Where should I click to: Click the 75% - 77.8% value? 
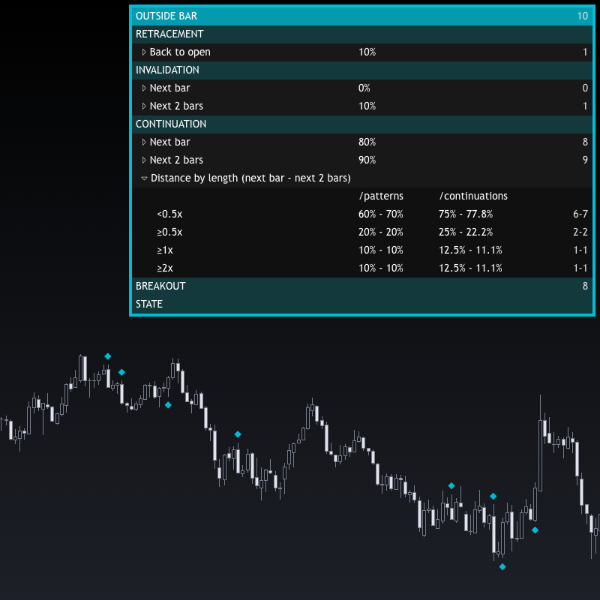pos(466,214)
